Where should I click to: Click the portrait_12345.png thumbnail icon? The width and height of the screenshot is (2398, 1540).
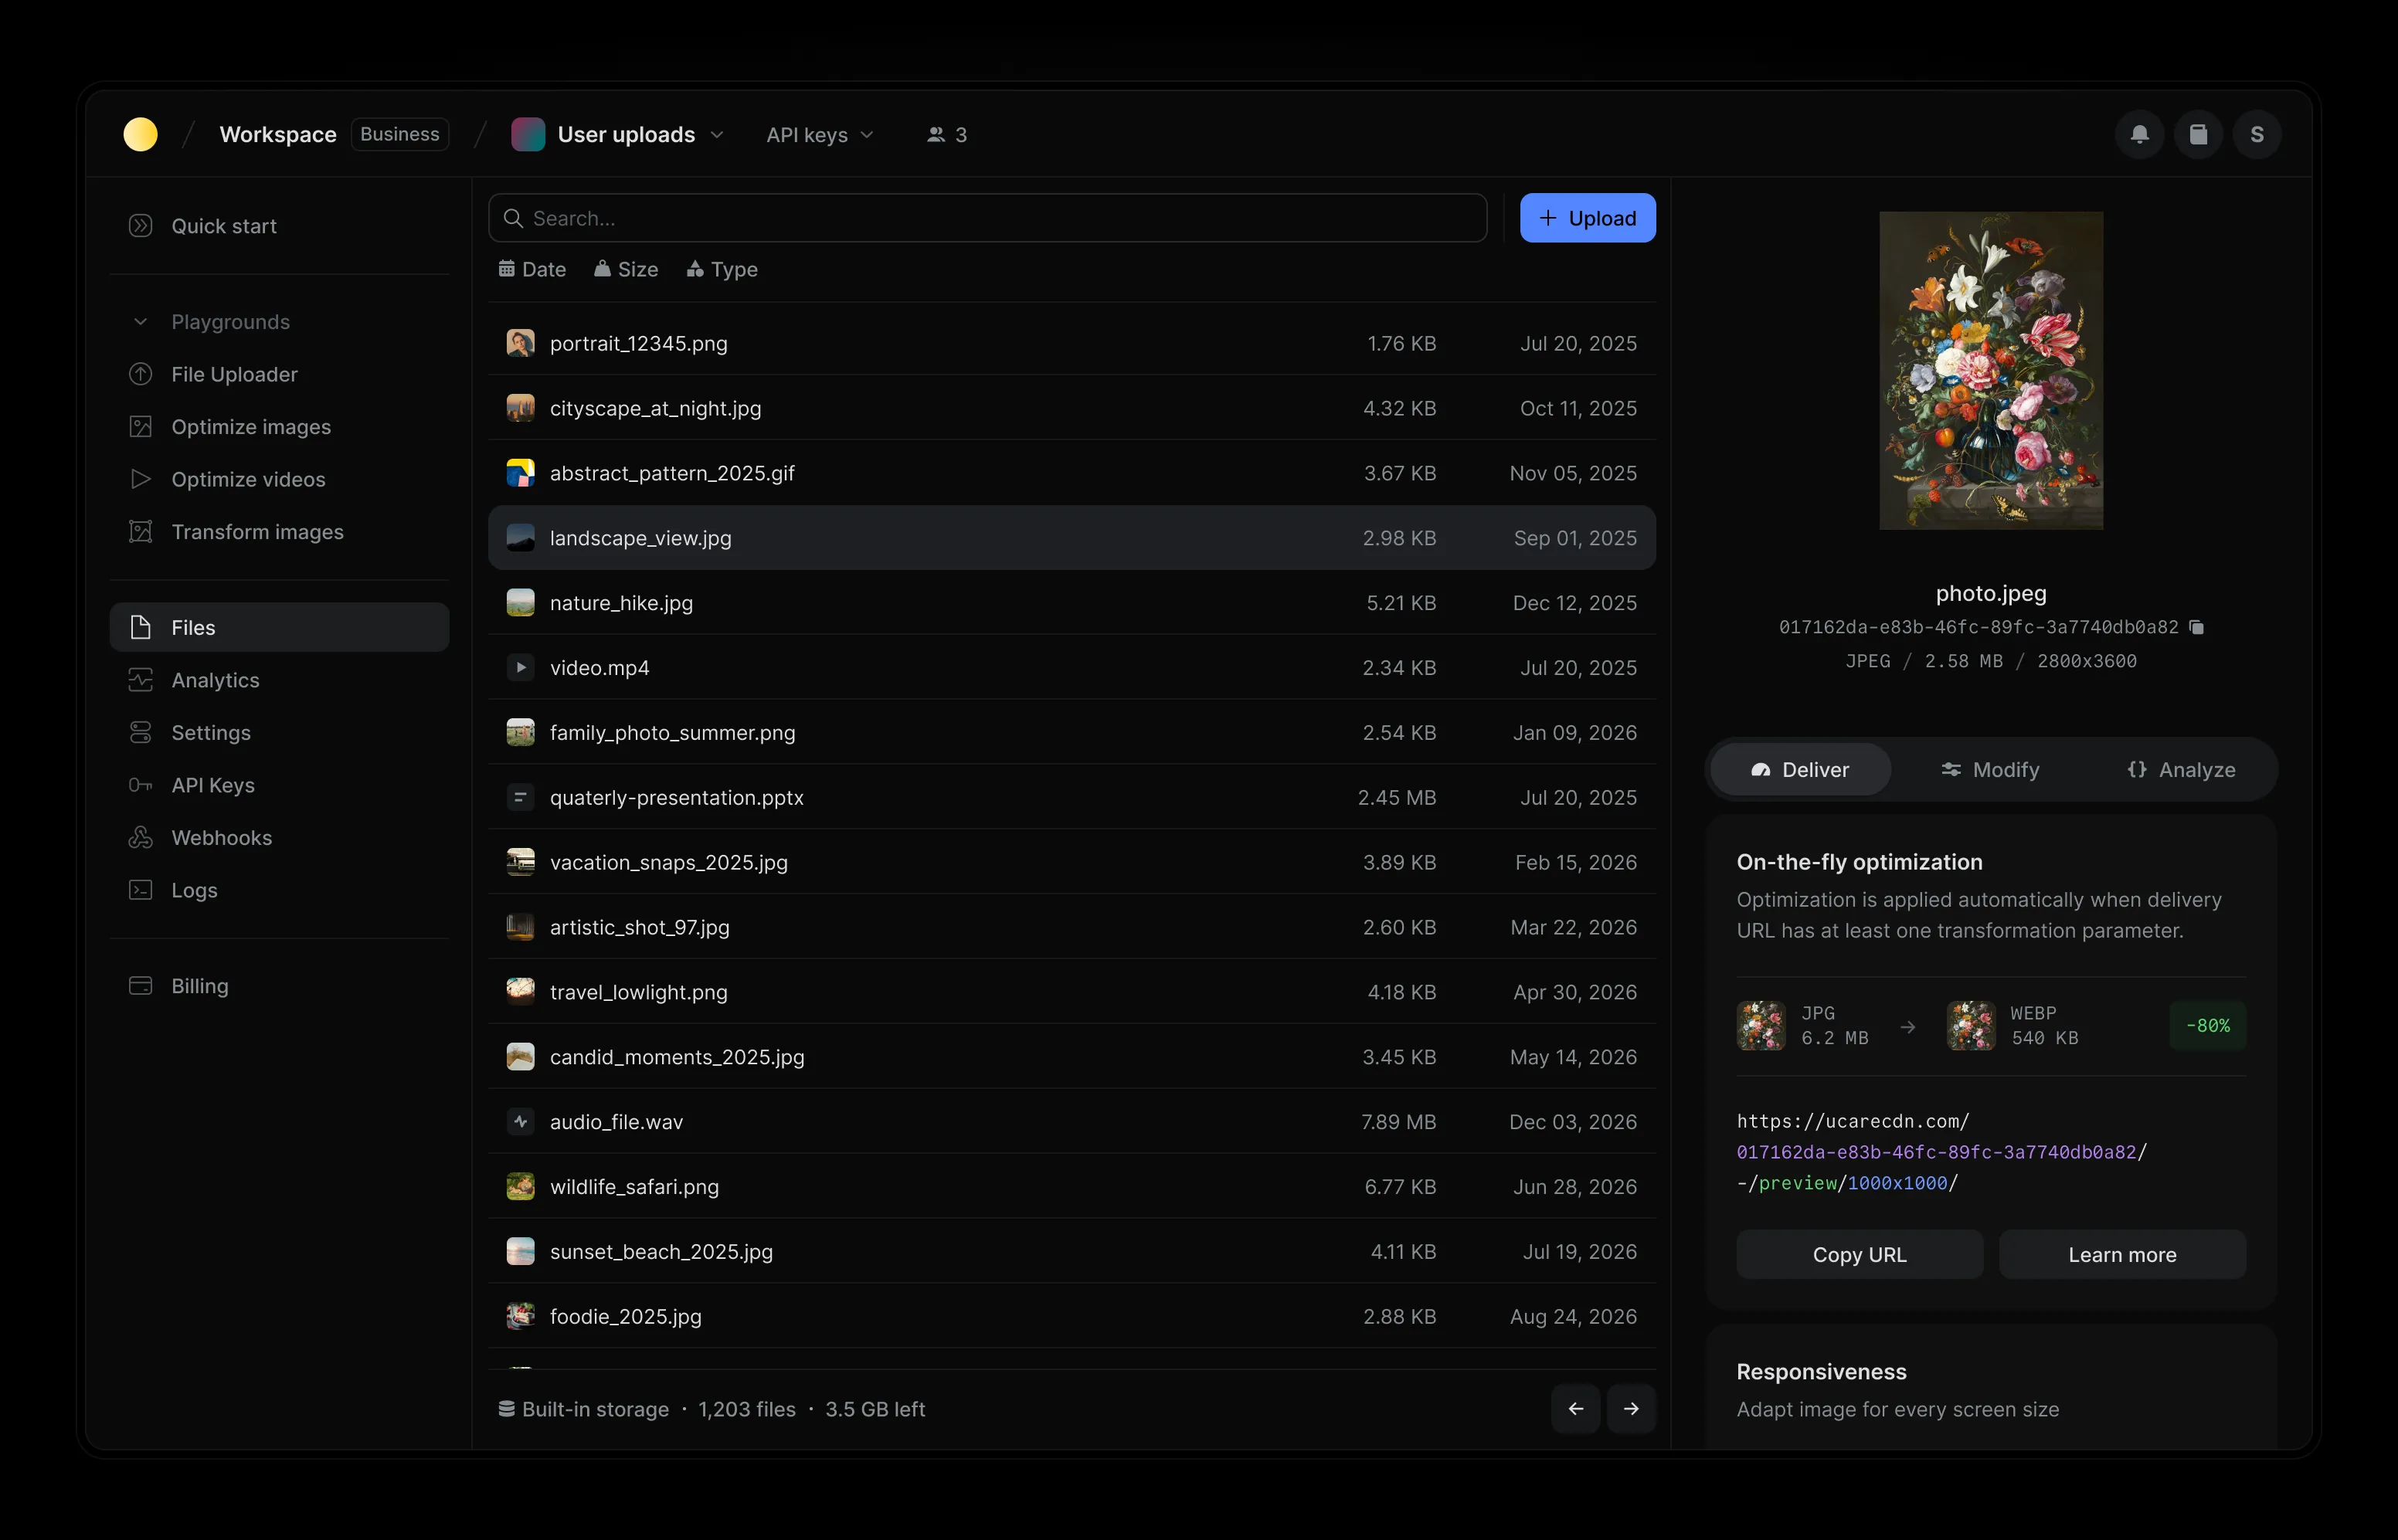click(x=520, y=343)
